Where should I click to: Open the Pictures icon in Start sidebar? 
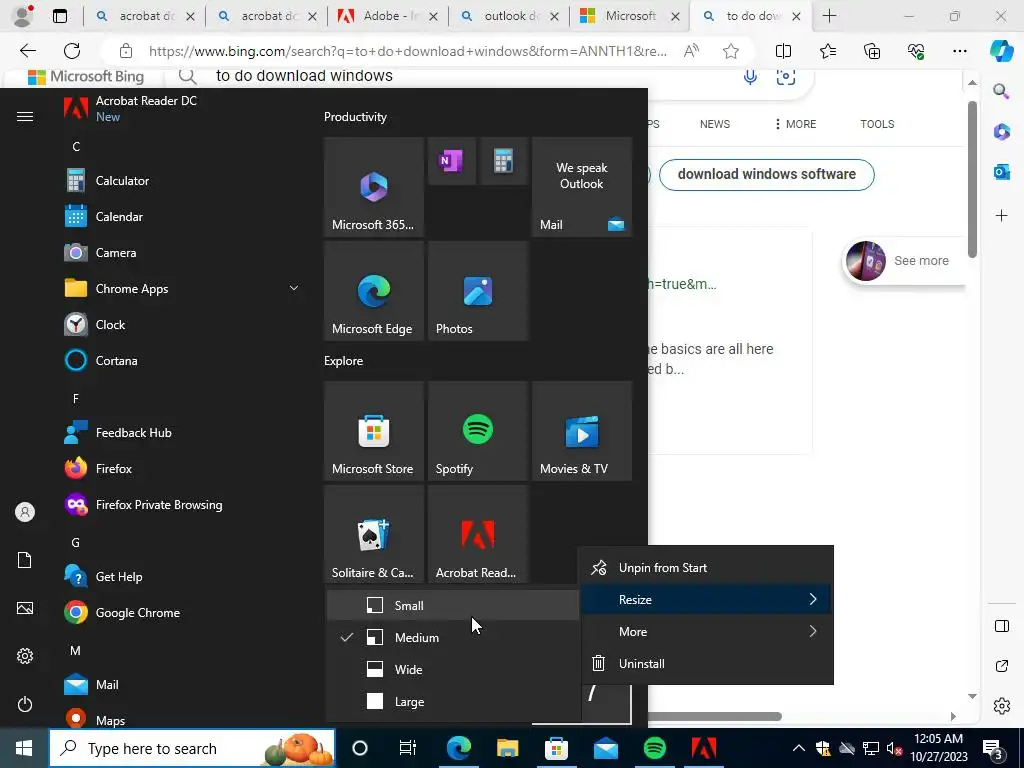[25, 608]
